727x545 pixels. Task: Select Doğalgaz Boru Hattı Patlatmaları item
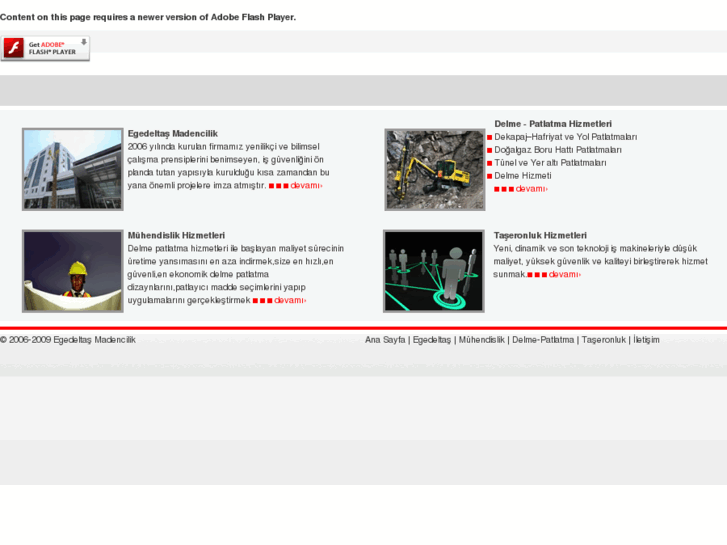(558, 150)
